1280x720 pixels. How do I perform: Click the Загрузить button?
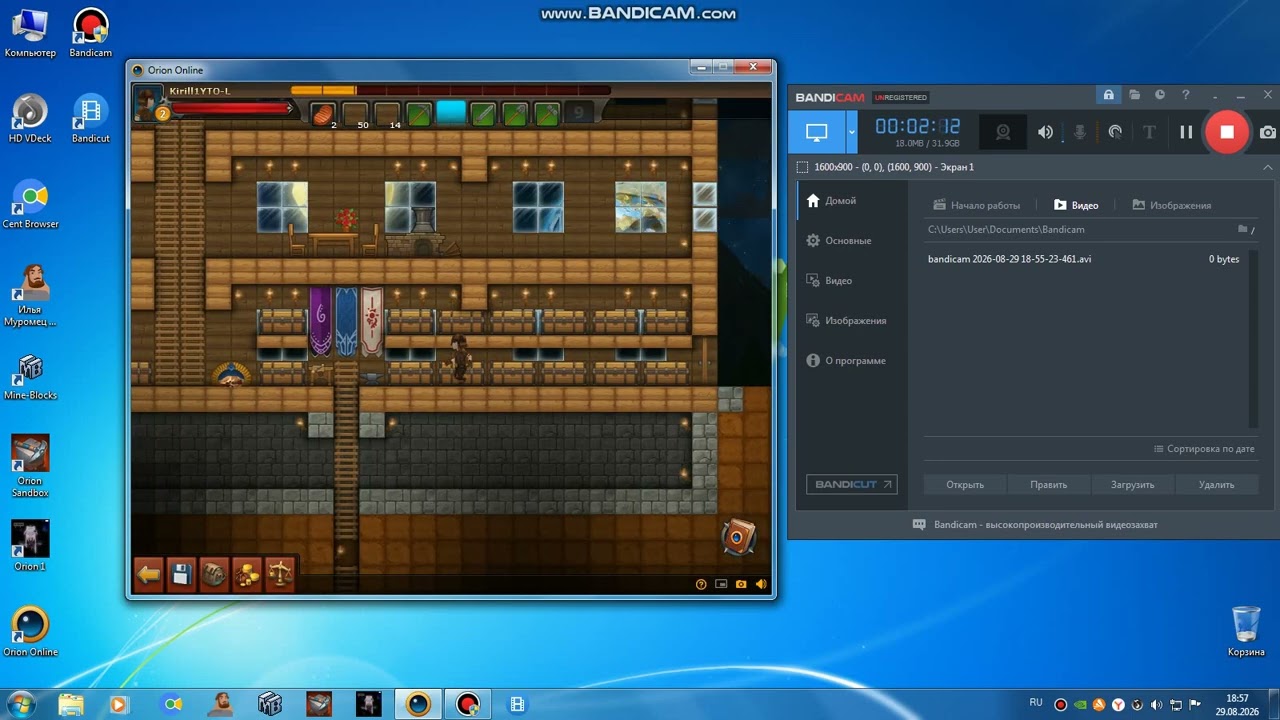[1133, 484]
